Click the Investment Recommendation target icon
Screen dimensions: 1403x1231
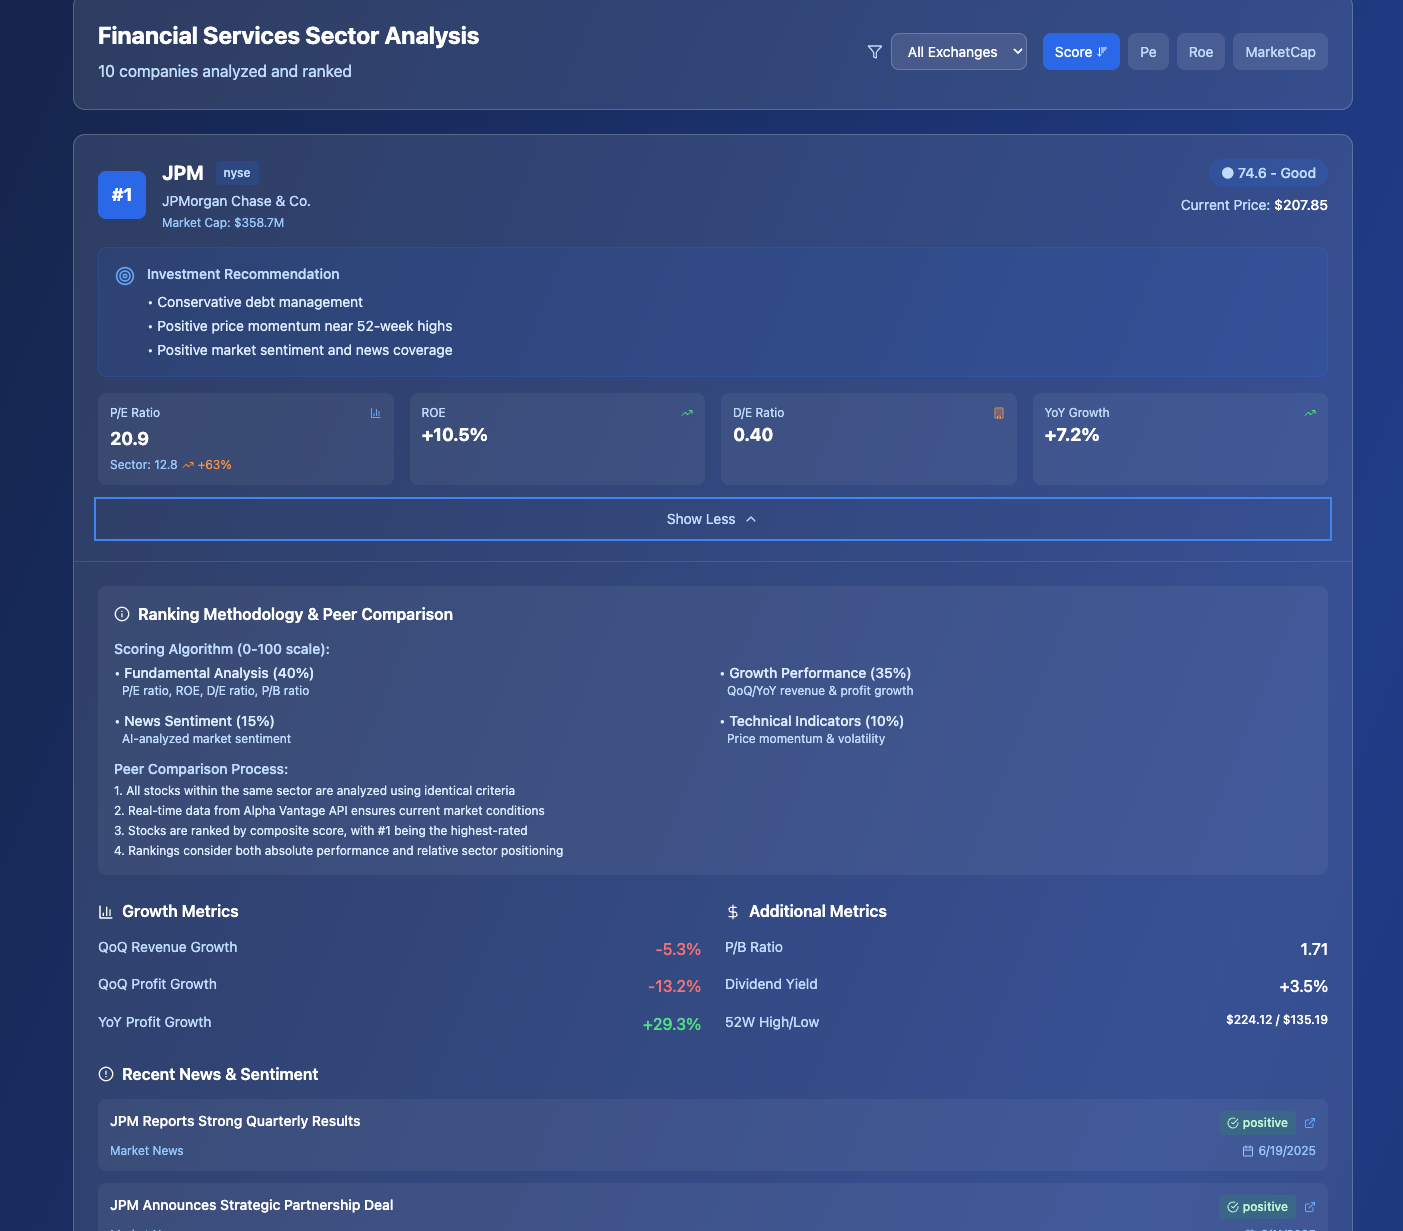[125, 275]
